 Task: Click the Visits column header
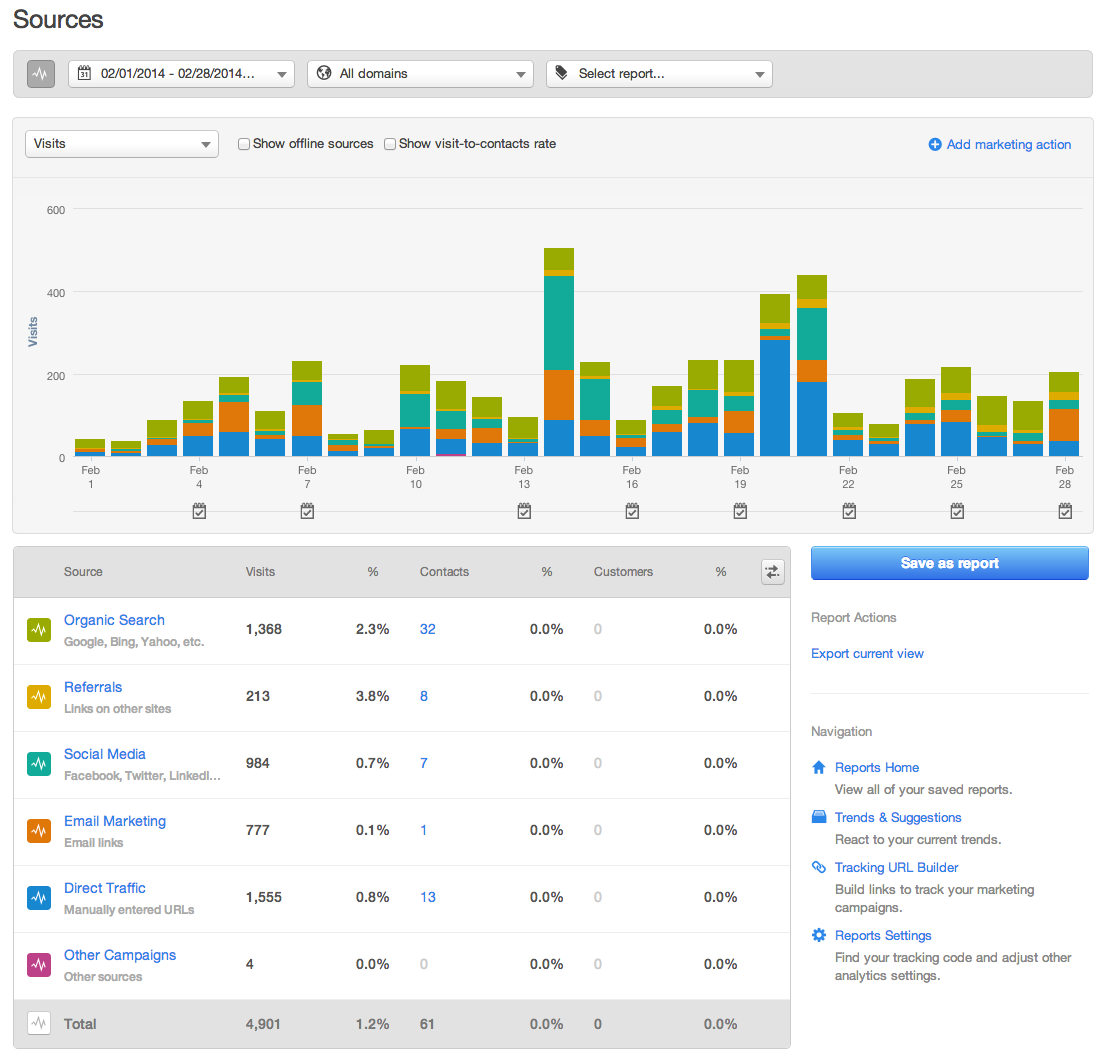(260, 572)
